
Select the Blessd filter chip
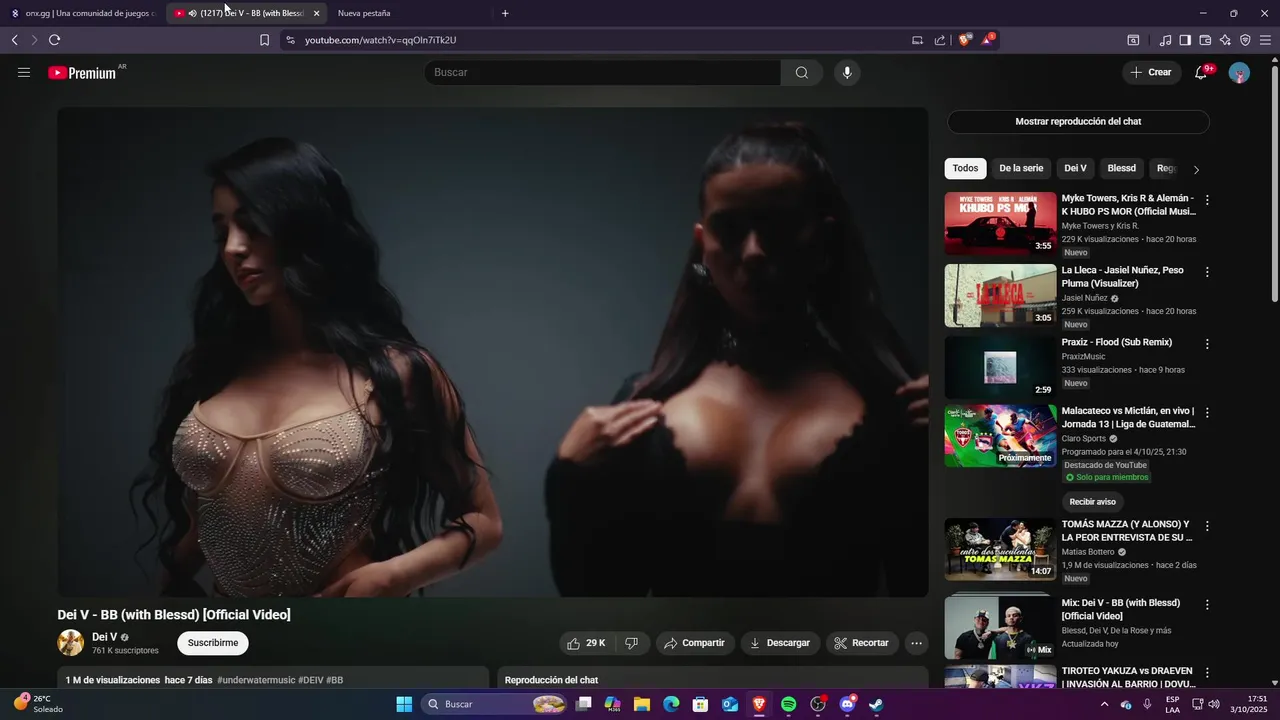pos(1121,169)
